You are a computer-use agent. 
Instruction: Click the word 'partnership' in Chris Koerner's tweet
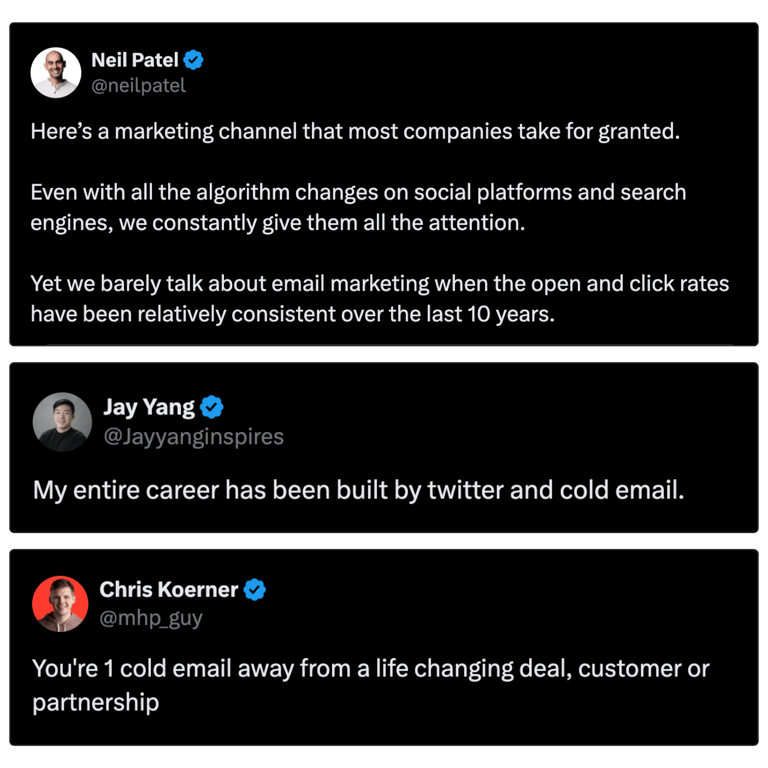click(x=95, y=702)
